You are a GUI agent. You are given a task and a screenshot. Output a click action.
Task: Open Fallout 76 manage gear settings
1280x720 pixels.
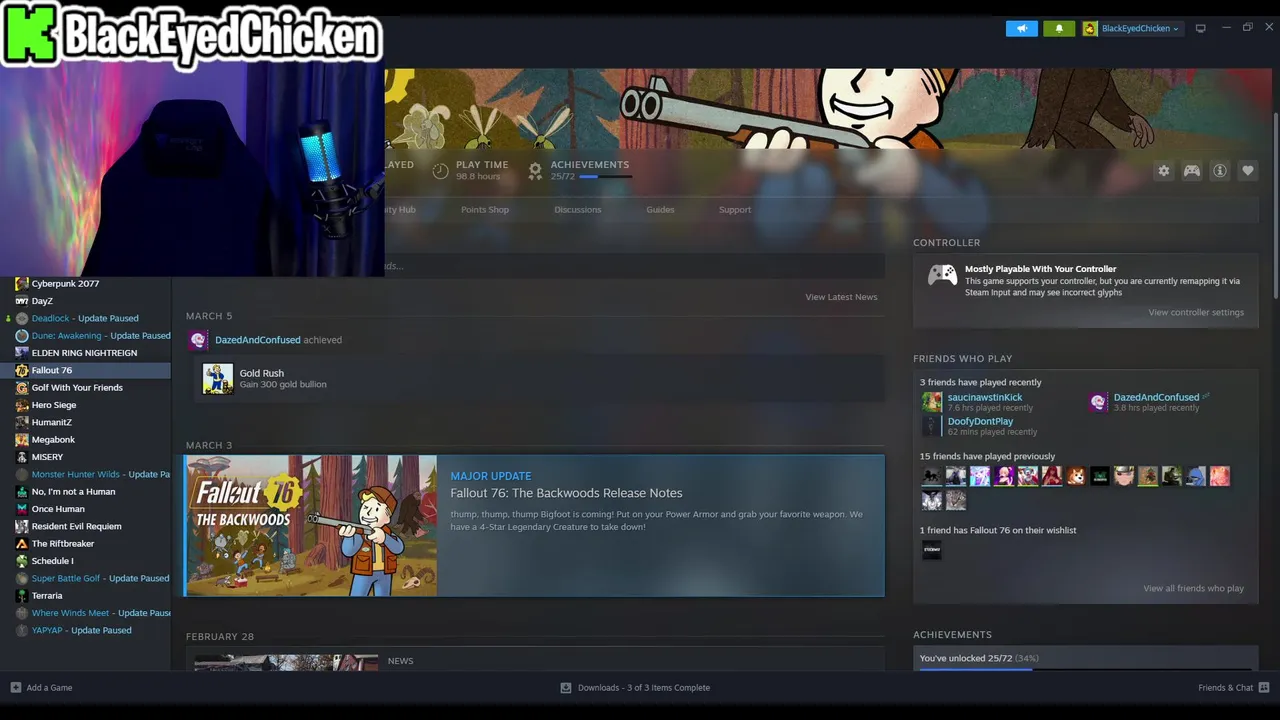click(x=1163, y=171)
